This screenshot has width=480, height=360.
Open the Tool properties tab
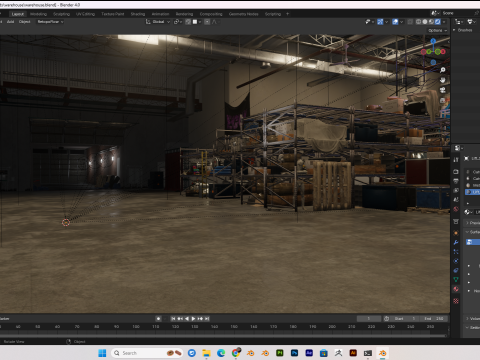pyautogui.click(x=456, y=159)
